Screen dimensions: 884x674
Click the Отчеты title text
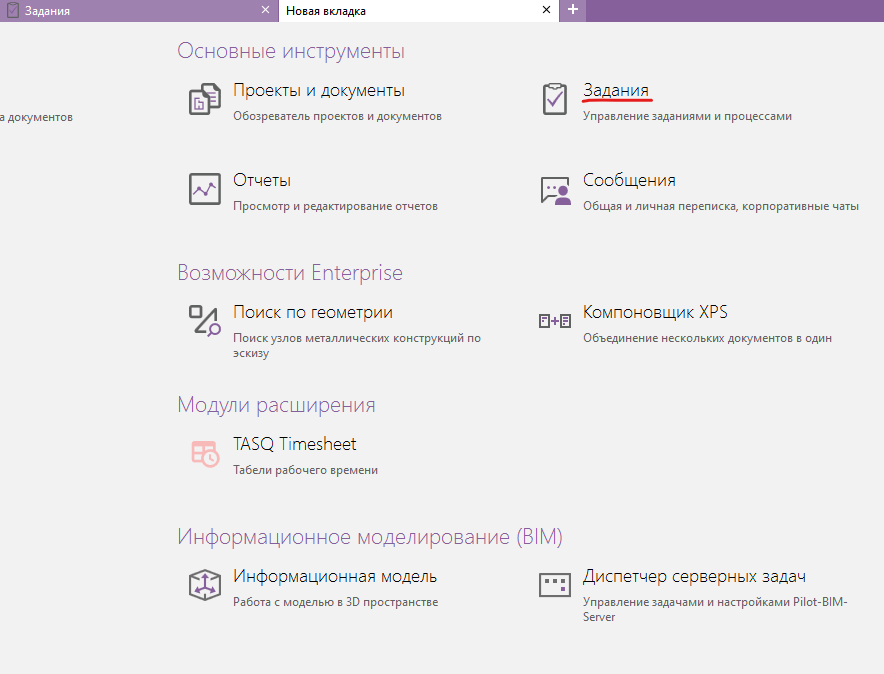click(261, 180)
